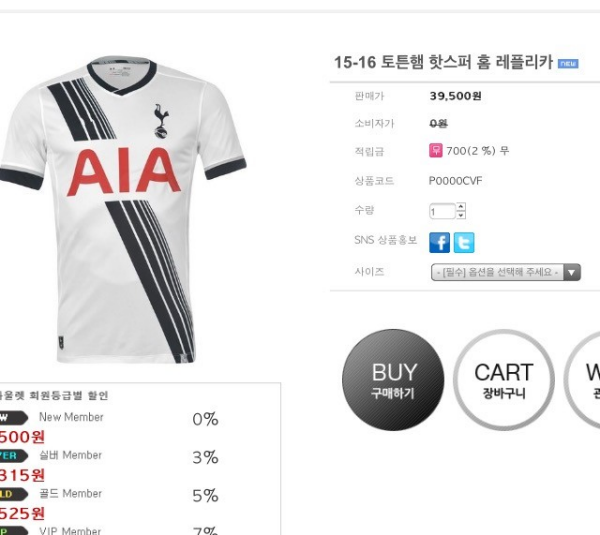600x535 pixels.
Task: Add item with CART 장바구니 button
Action: tap(504, 380)
